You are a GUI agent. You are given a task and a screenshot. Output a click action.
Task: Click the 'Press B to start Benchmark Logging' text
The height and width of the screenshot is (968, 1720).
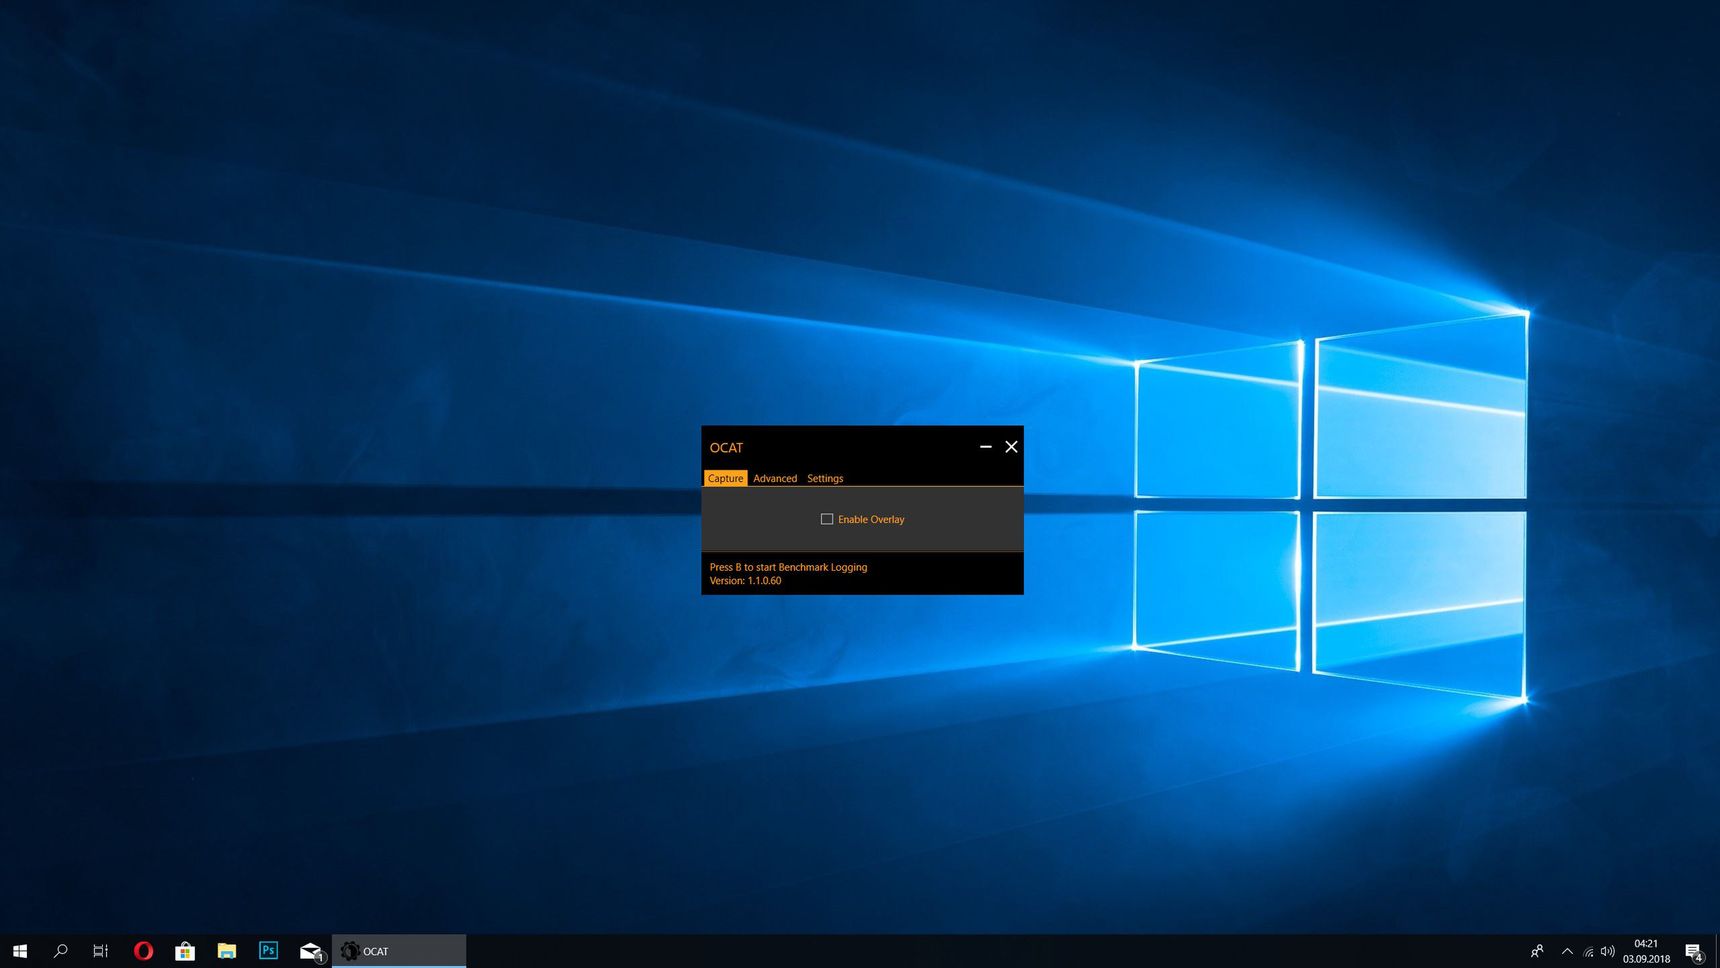point(788,567)
